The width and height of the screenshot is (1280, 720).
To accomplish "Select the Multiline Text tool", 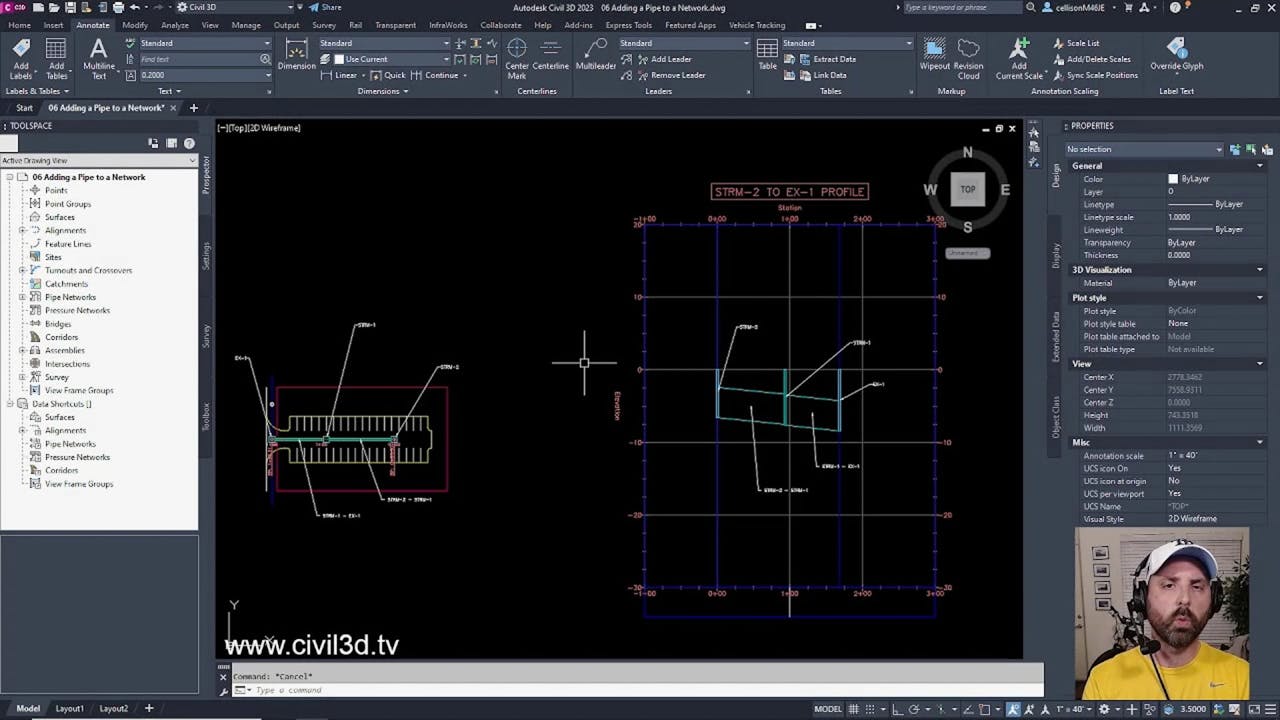I will pos(98,57).
